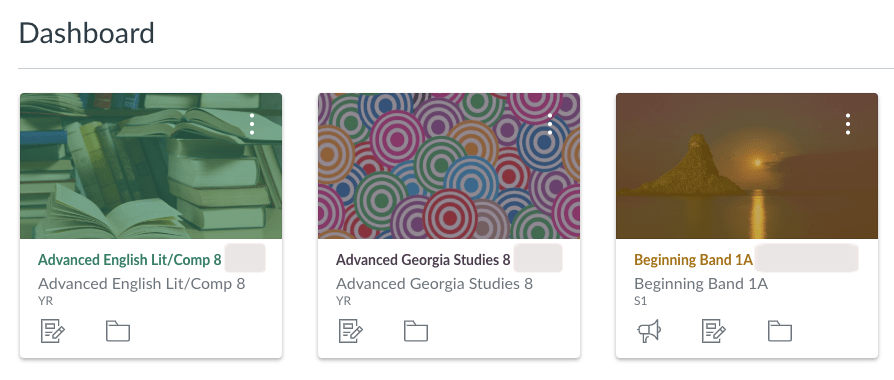This screenshot has width=894, height=380.
Task: Open Files folder icon on Advanced English Lit/Comp 8 card
Action: coord(118,331)
